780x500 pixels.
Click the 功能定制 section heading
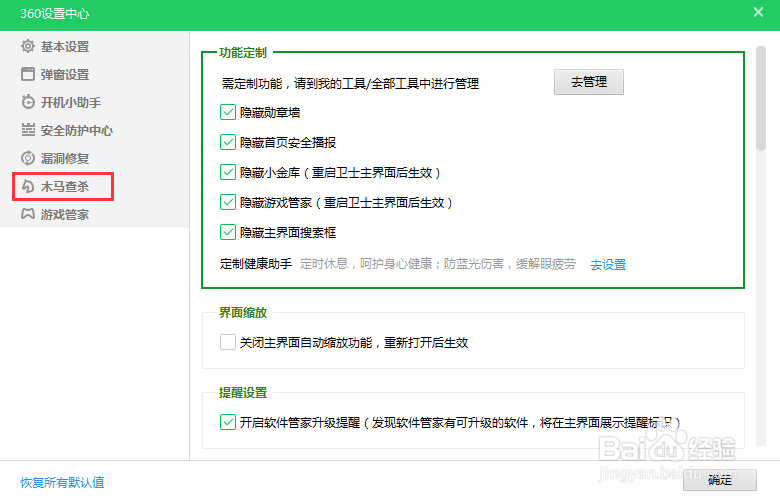[x=243, y=53]
